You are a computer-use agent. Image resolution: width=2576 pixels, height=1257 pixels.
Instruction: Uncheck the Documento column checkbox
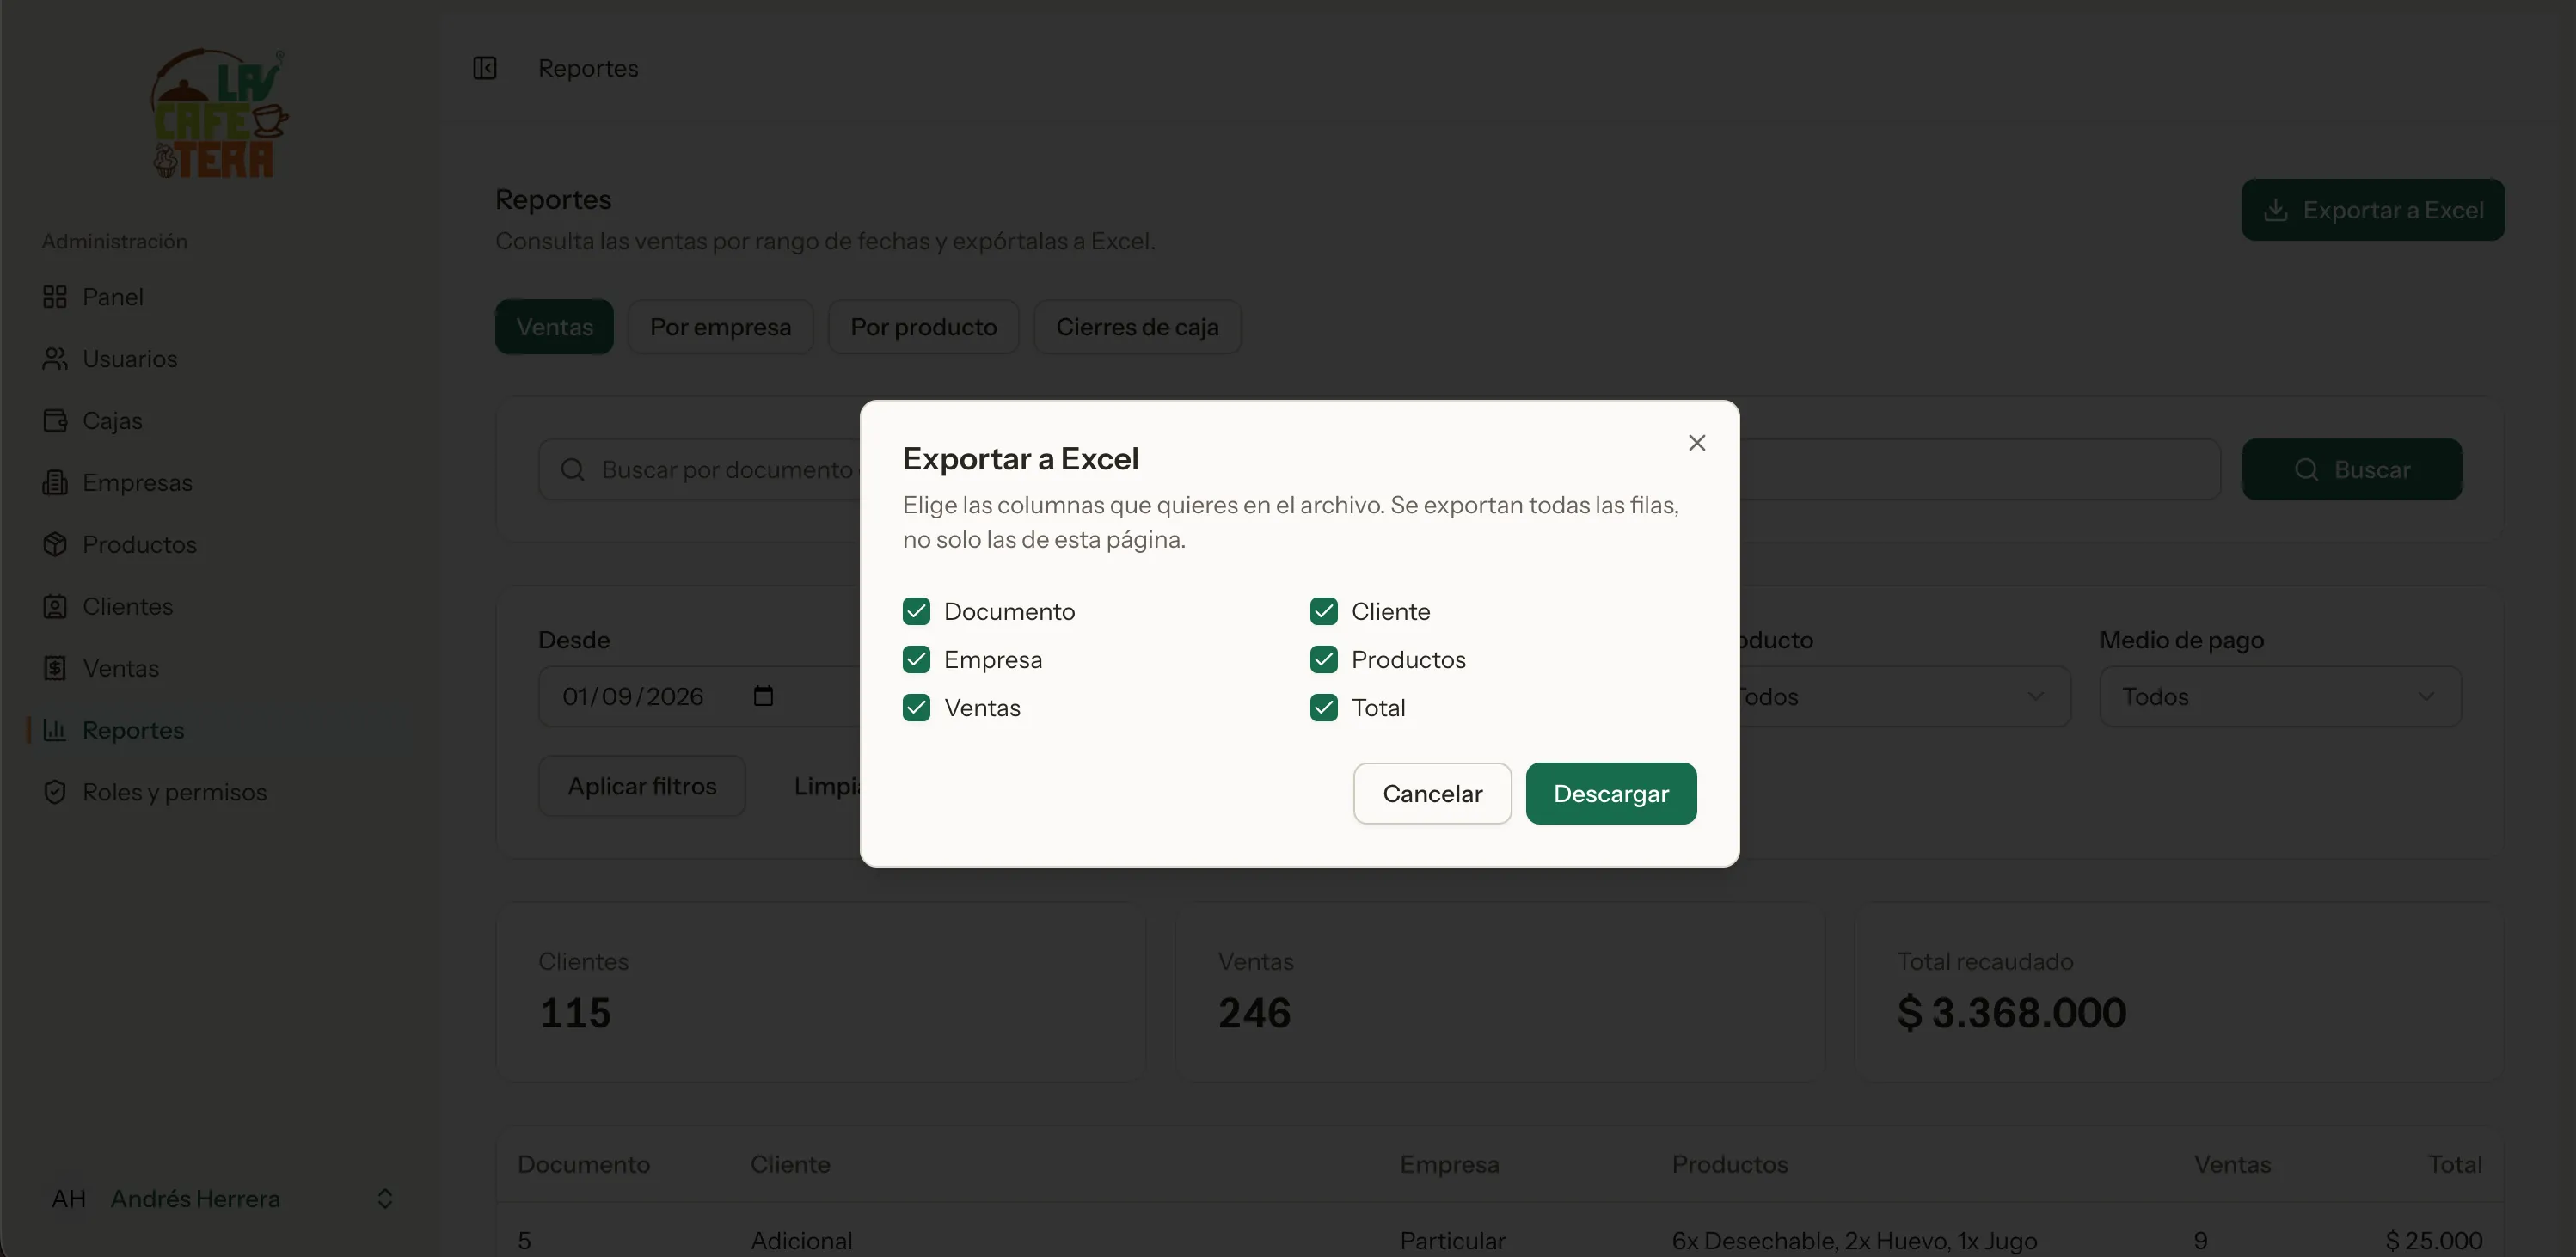click(x=916, y=611)
